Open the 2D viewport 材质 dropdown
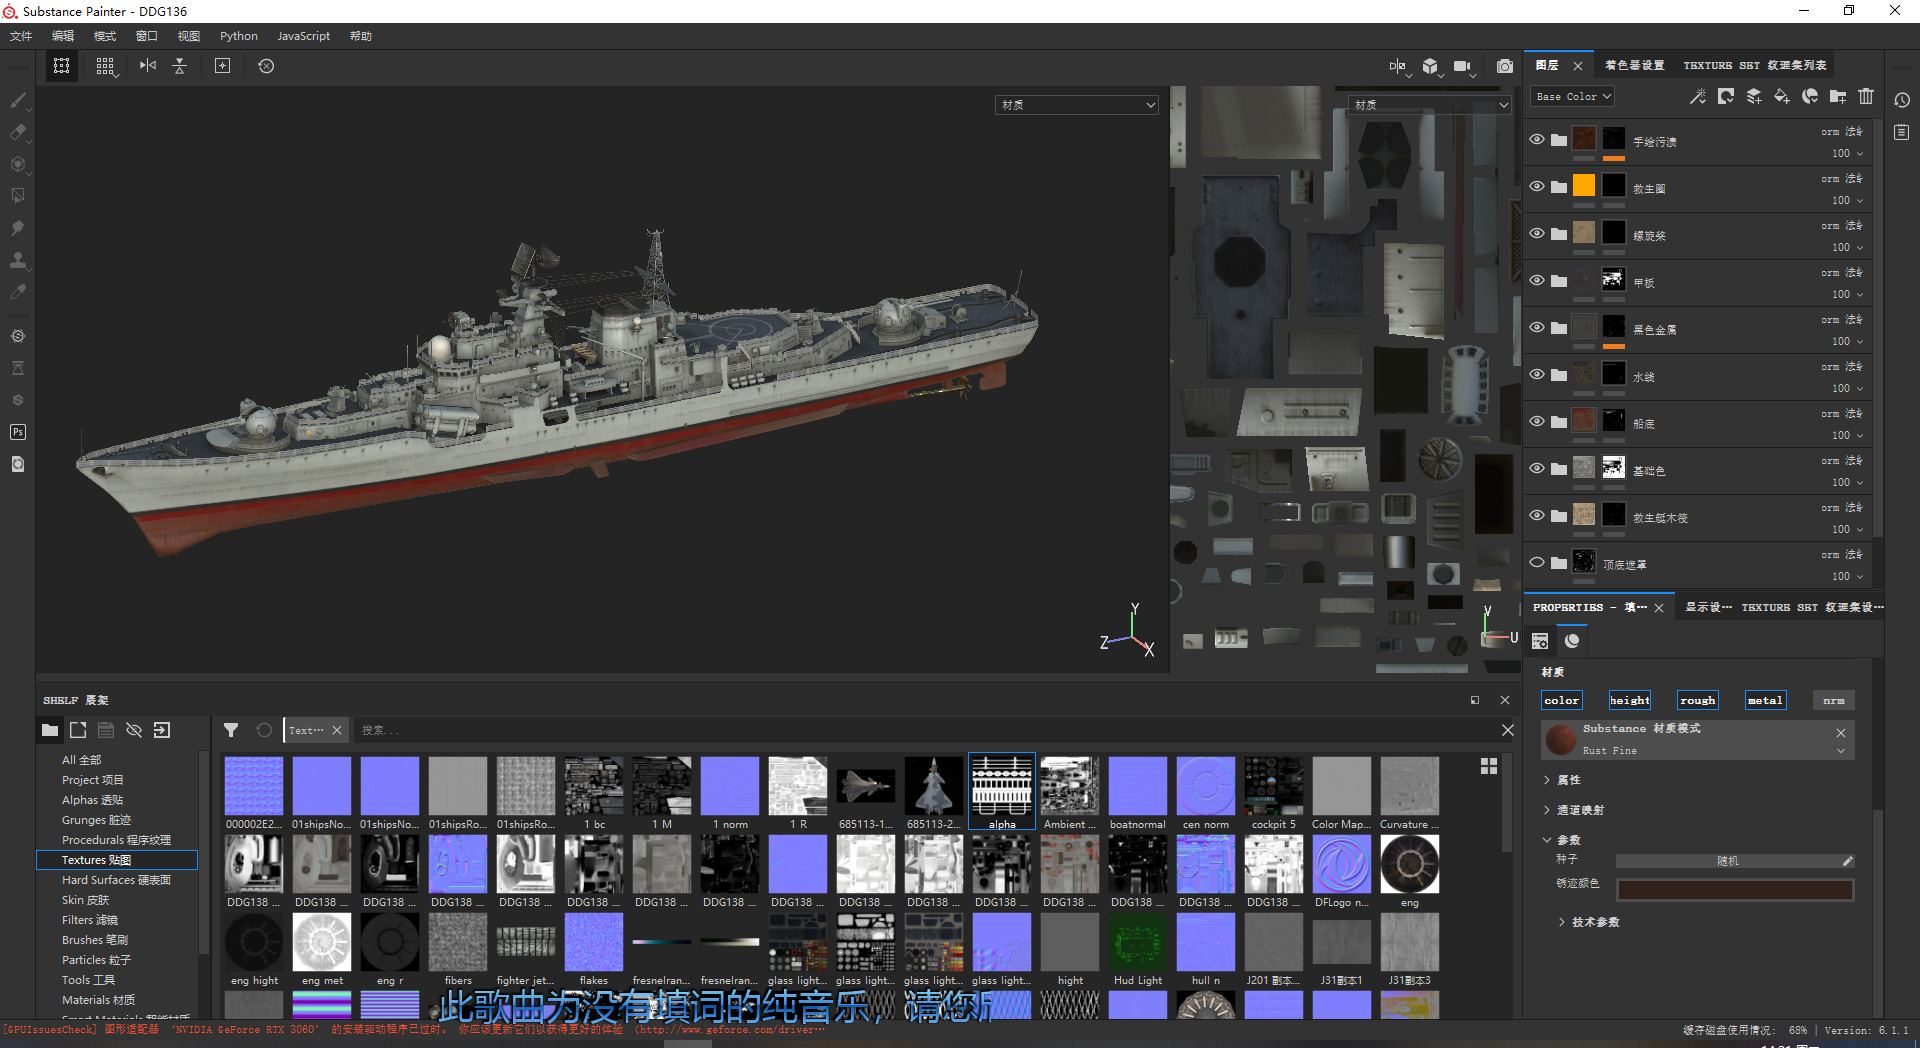Image resolution: width=1920 pixels, height=1048 pixels. pos(1430,104)
